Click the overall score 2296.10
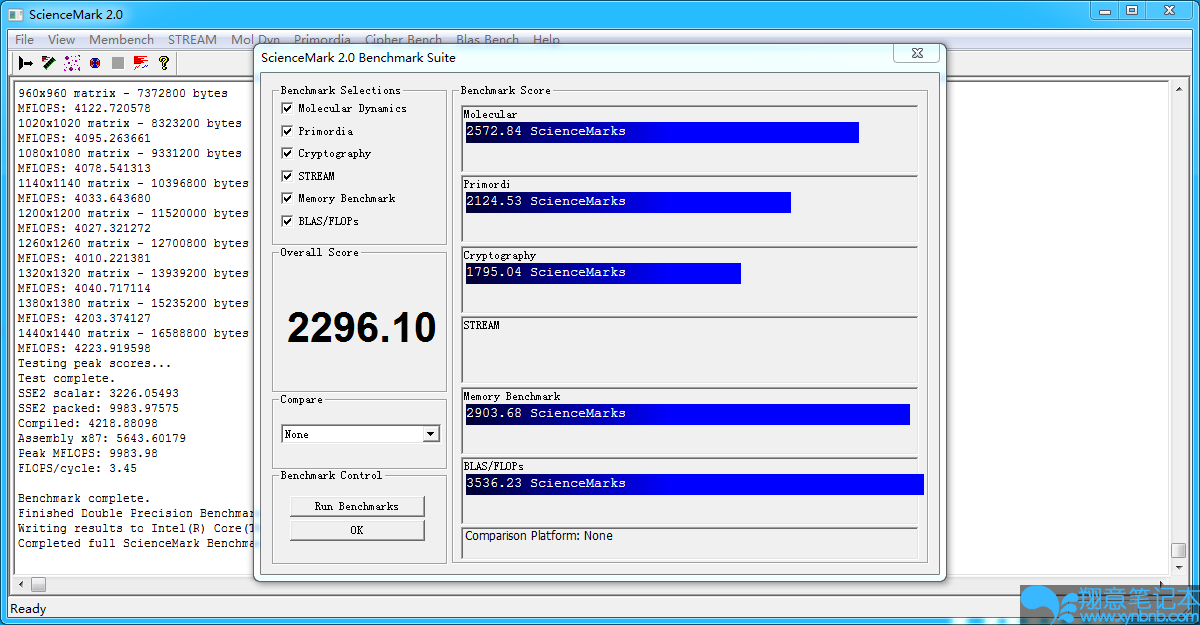This screenshot has height=625, width=1200. (x=362, y=328)
